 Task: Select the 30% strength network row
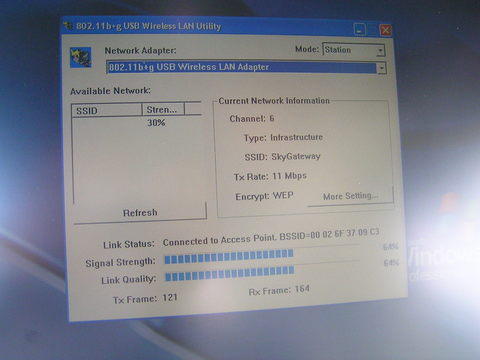point(137,123)
